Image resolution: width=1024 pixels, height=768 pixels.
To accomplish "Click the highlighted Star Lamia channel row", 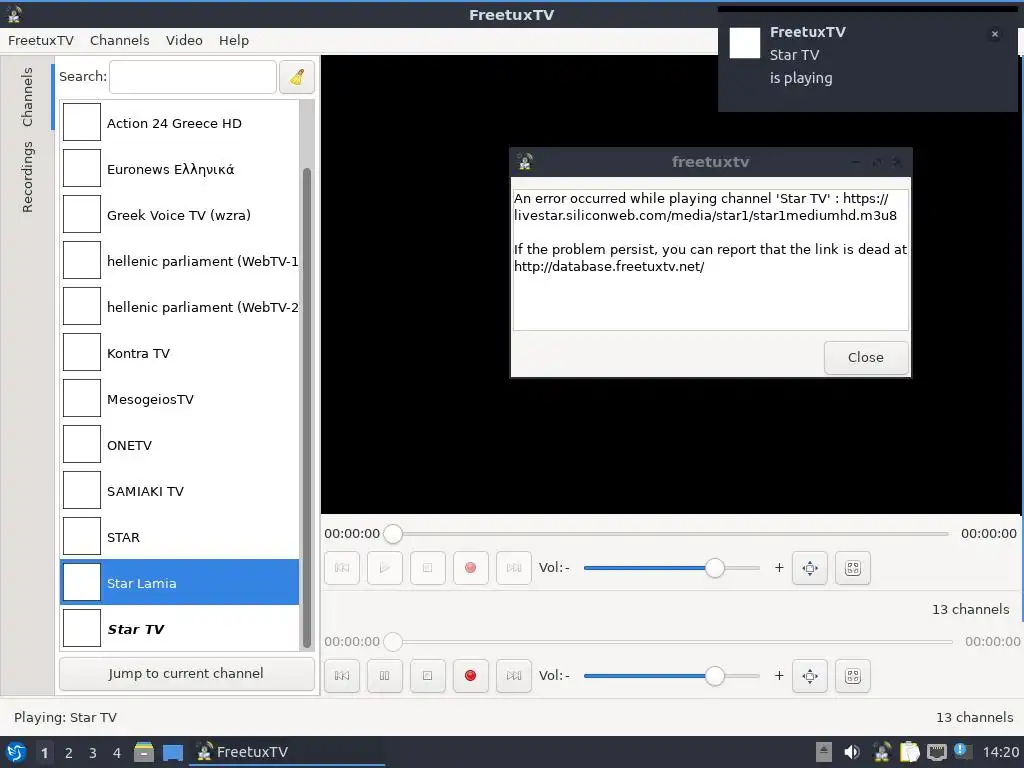I will point(180,583).
